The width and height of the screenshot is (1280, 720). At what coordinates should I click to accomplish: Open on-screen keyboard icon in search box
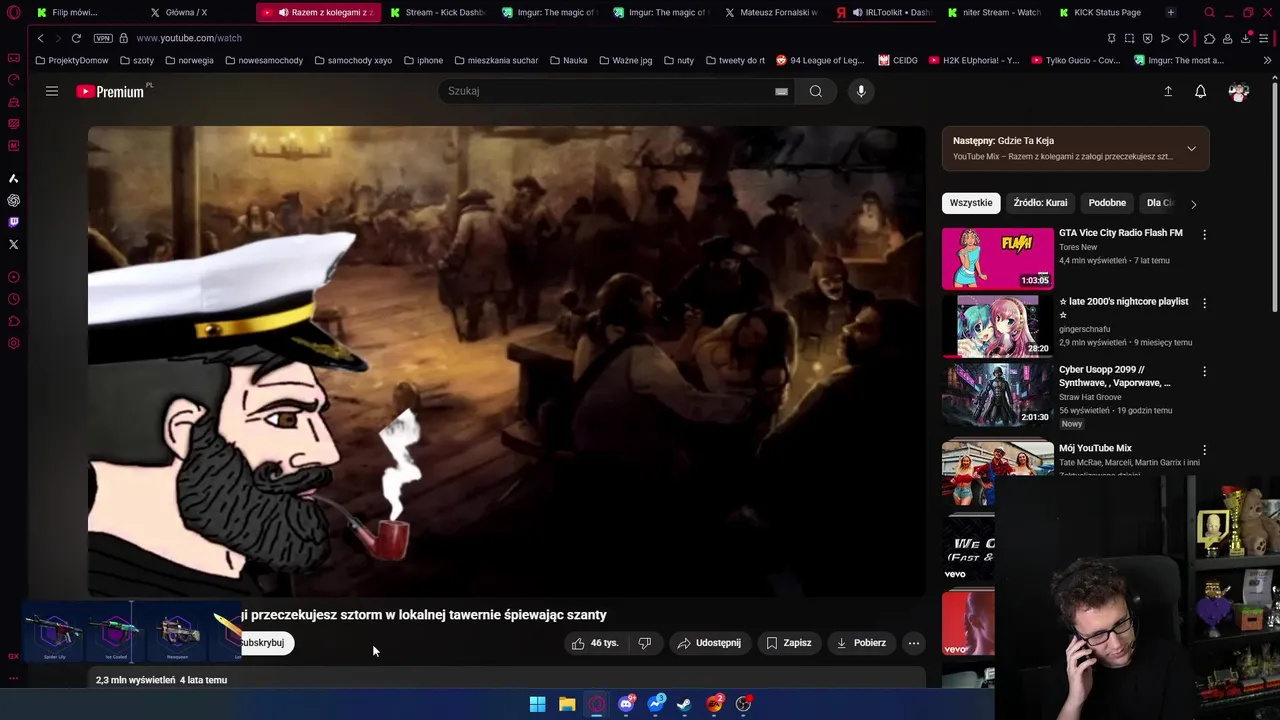781,91
